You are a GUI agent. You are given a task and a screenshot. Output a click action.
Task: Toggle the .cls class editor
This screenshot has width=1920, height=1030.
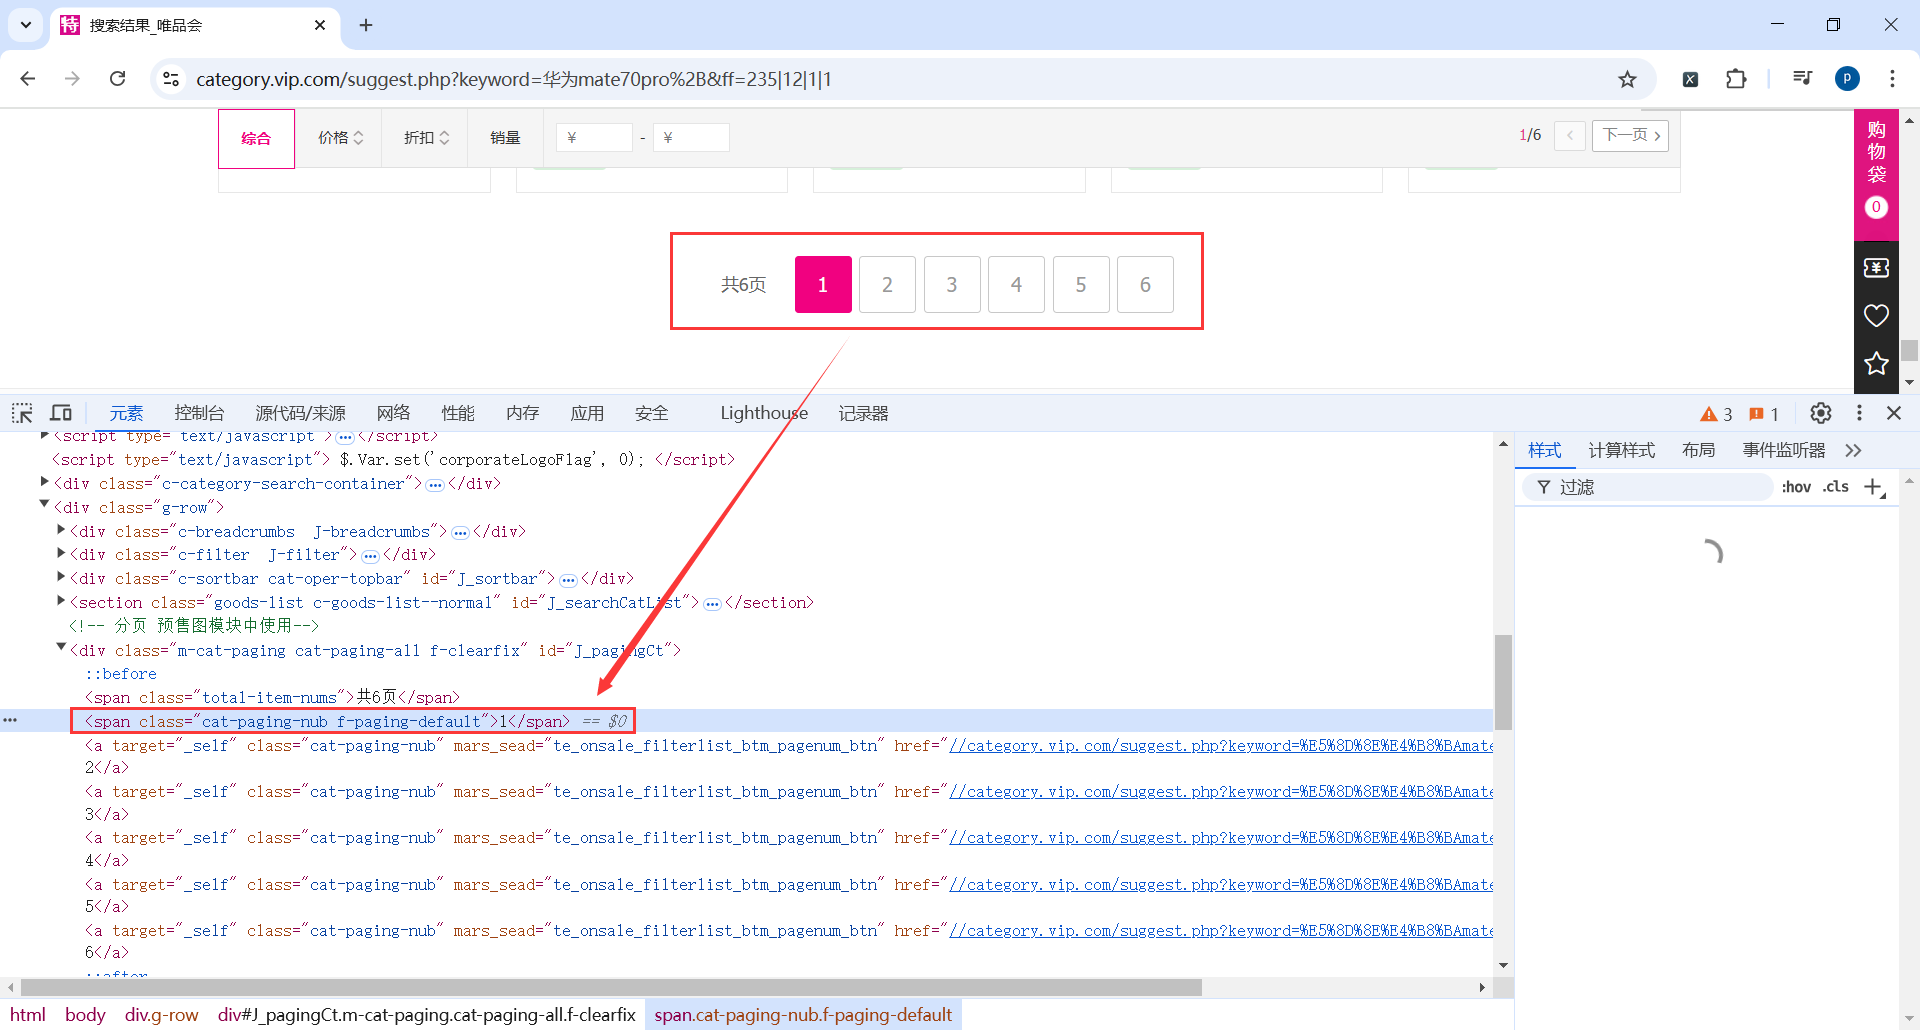click(x=1836, y=487)
